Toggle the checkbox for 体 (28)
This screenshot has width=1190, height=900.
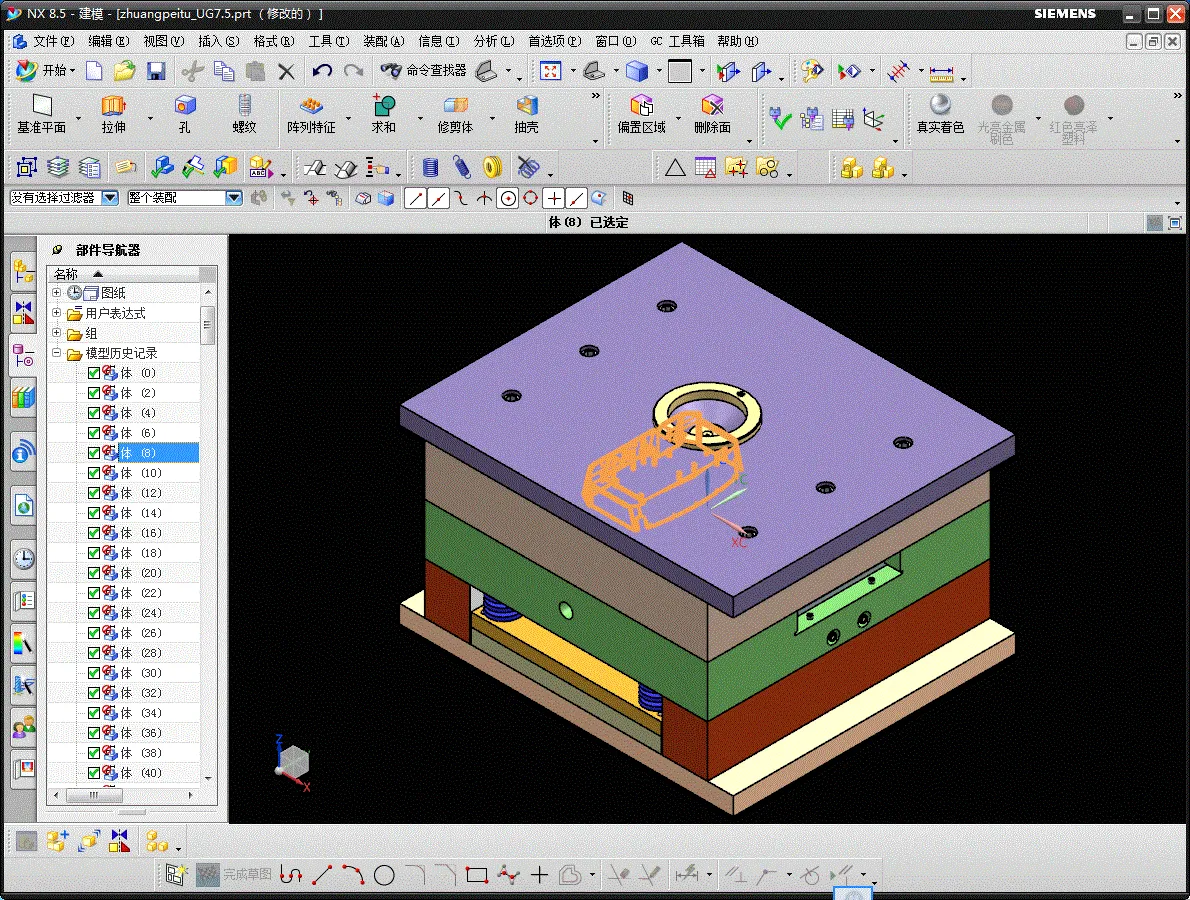(94, 653)
